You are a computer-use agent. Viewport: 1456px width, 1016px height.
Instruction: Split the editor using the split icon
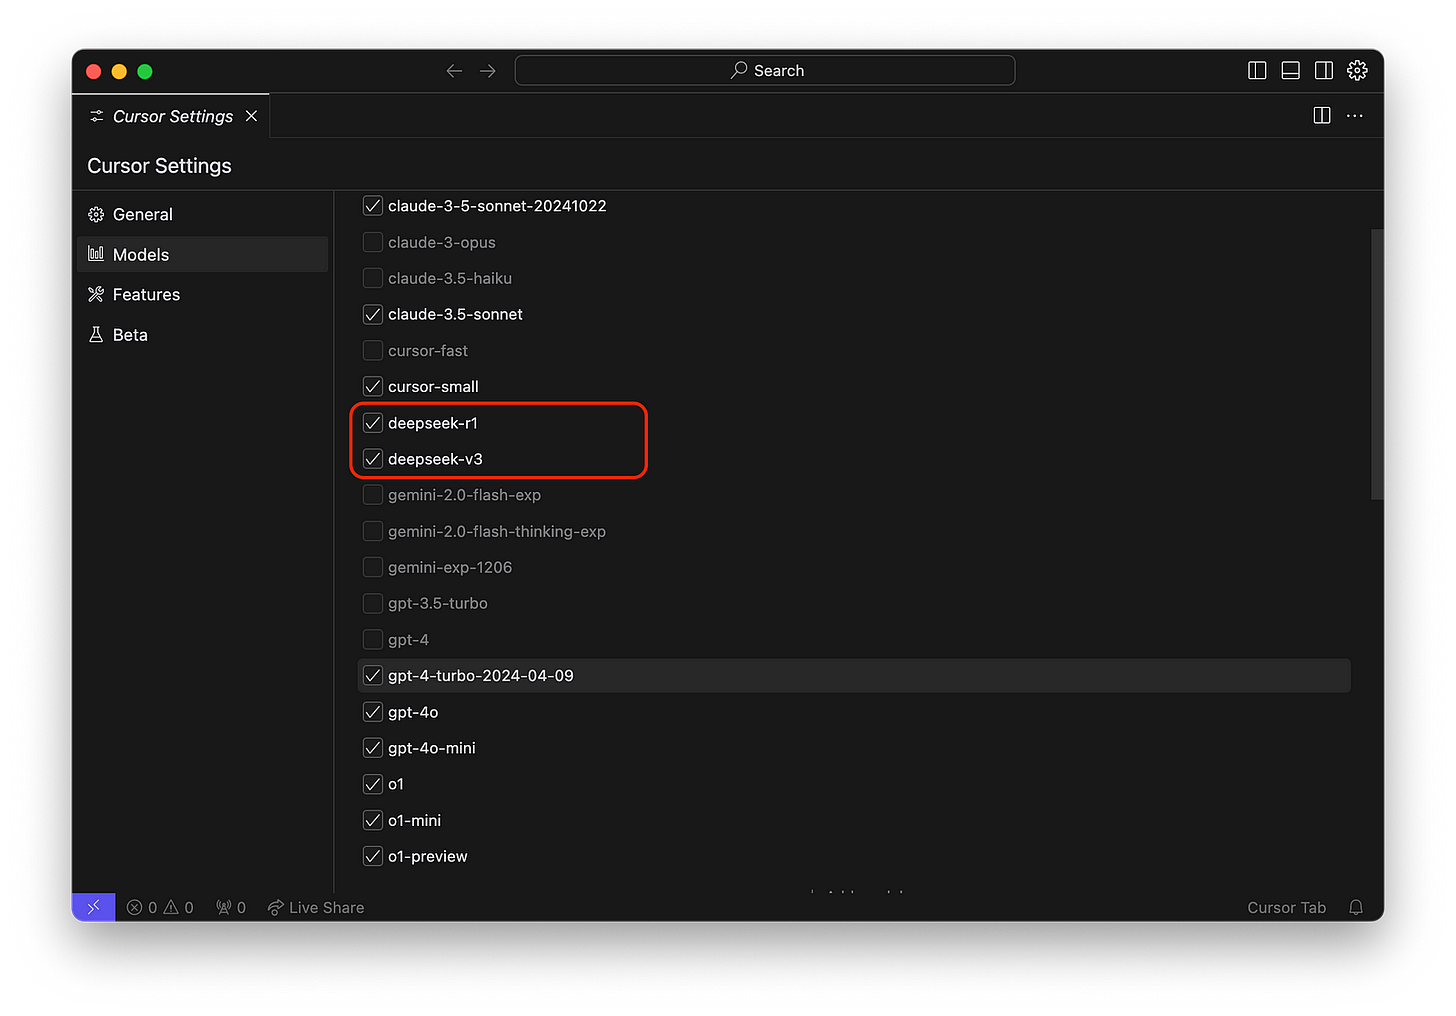tap(1321, 115)
